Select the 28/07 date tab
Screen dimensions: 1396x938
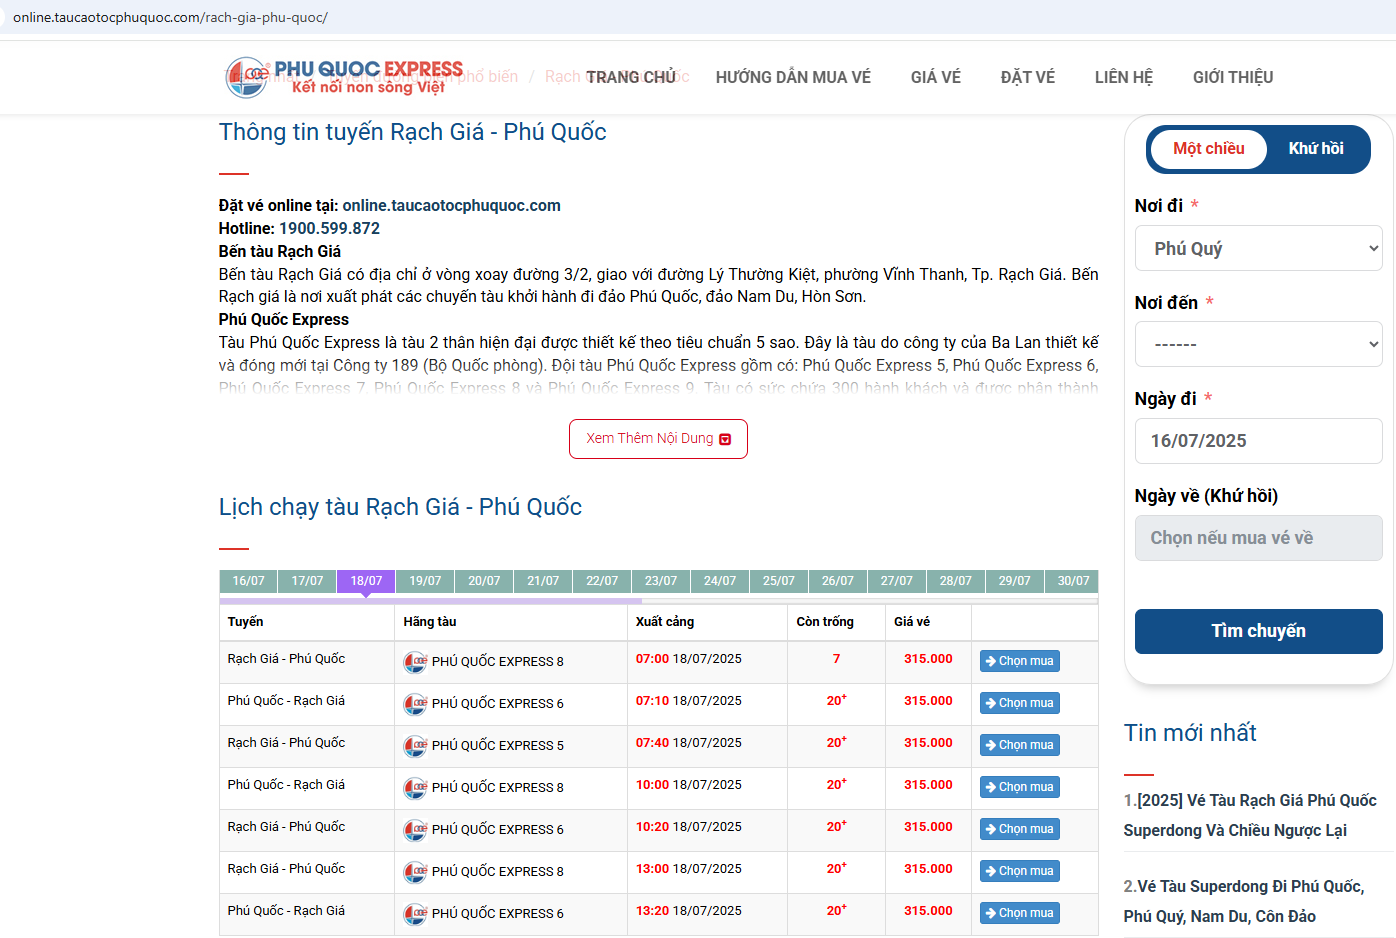(956, 581)
